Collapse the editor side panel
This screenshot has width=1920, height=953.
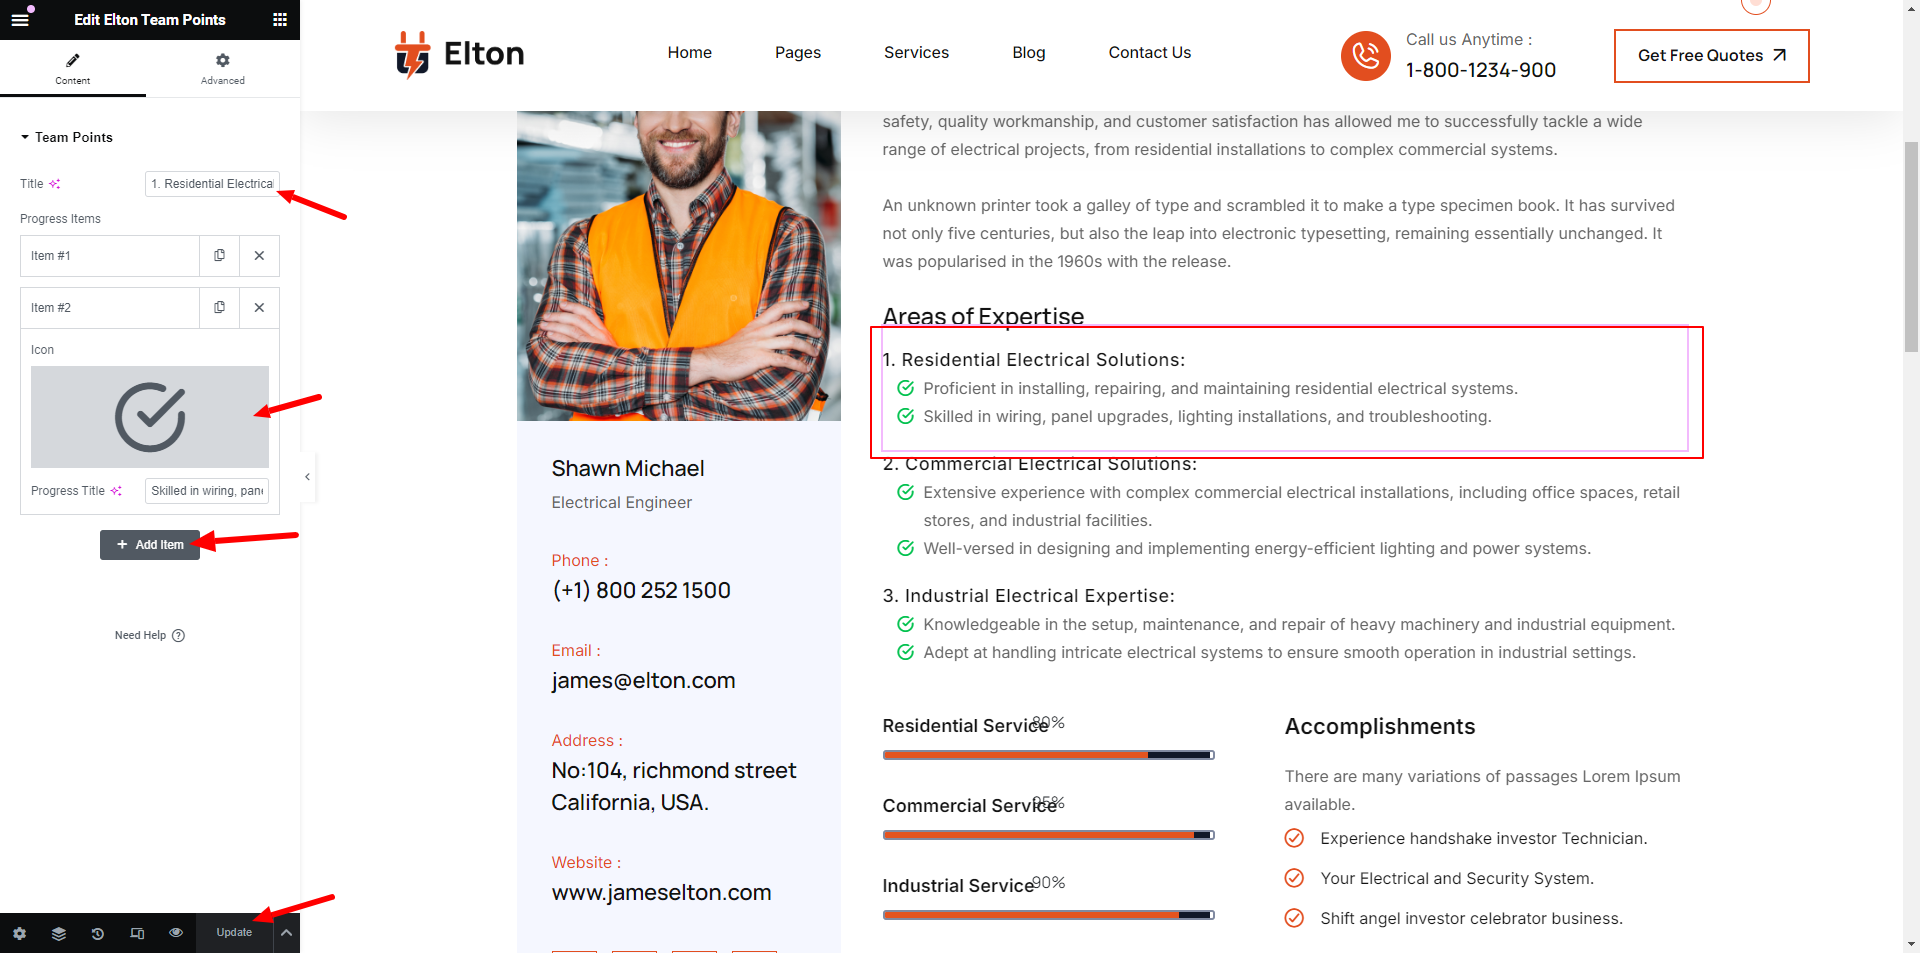click(308, 477)
